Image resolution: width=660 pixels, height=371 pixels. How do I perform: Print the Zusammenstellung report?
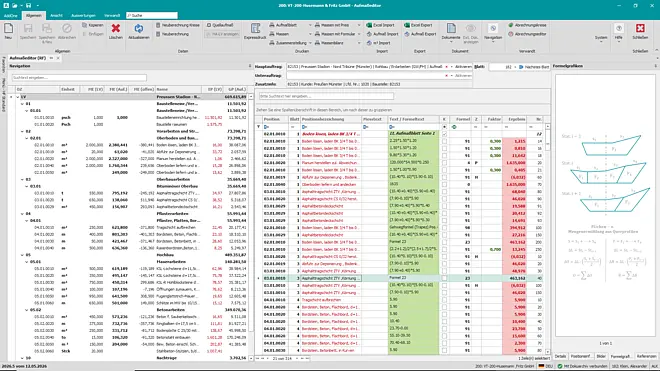pyautogui.click(x=288, y=43)
